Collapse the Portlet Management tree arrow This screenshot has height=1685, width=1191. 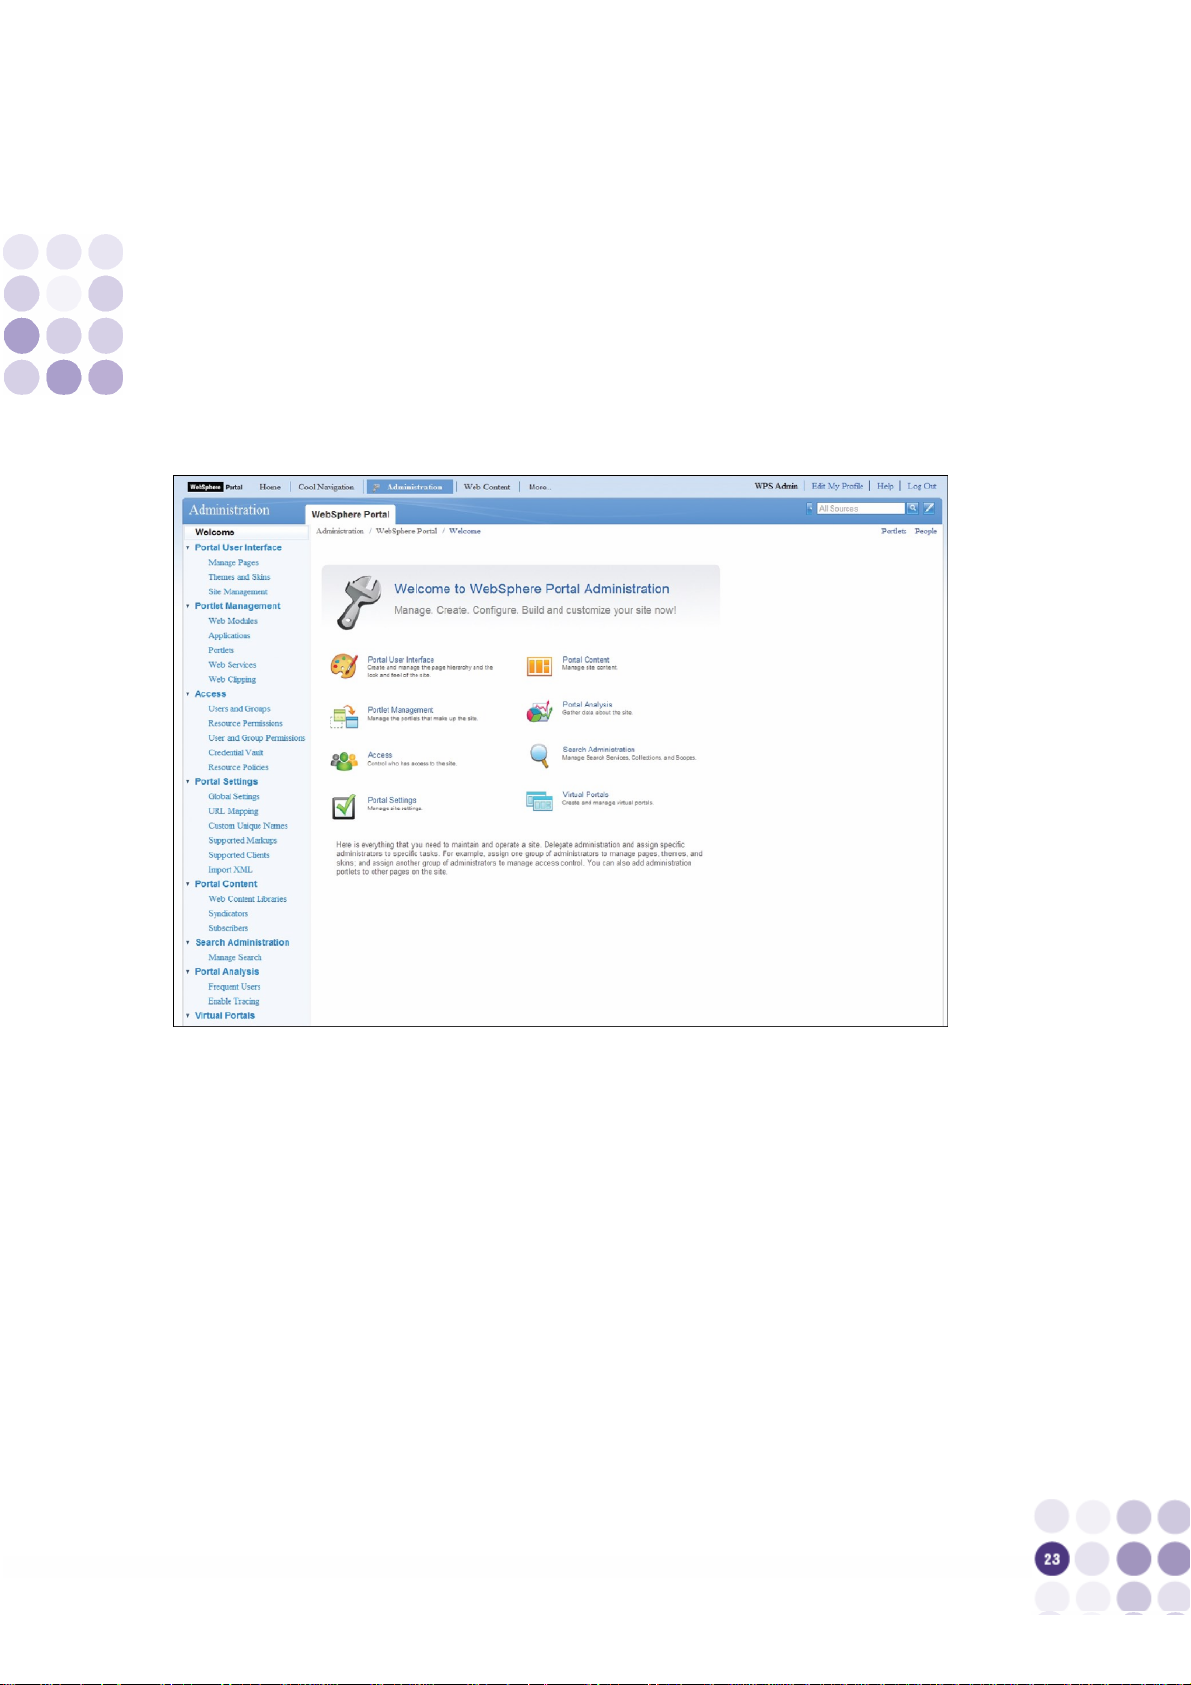pyautogui.click(x=188, y=606)
